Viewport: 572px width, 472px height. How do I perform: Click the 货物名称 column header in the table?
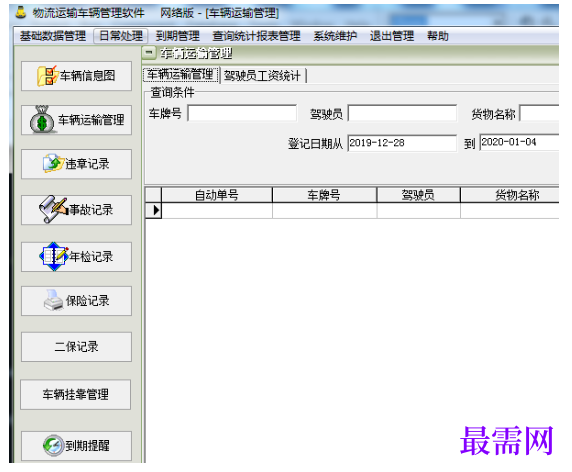[510, 195]
